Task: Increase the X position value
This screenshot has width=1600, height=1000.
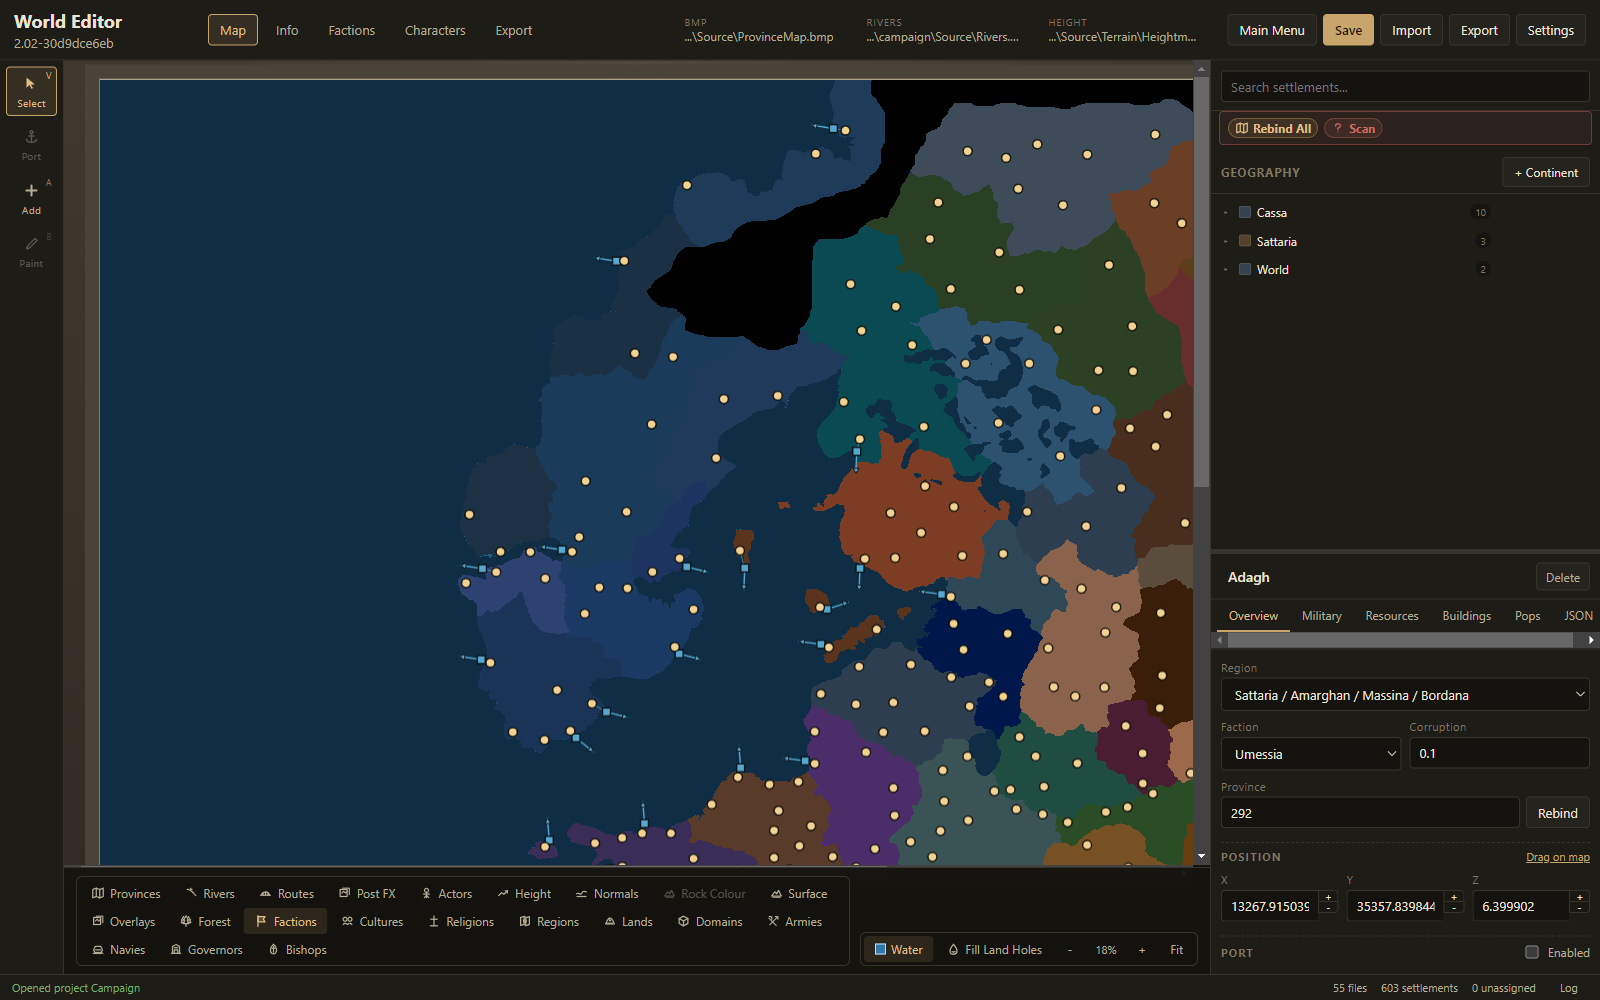Action: 1328,899
